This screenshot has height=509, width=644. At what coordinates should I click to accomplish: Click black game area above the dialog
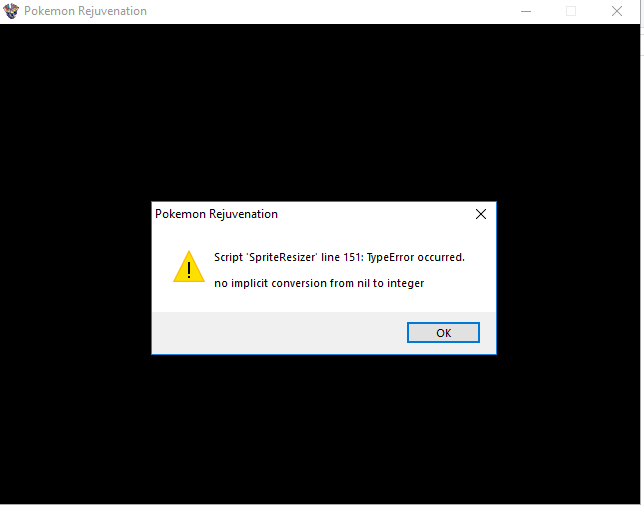320,111
